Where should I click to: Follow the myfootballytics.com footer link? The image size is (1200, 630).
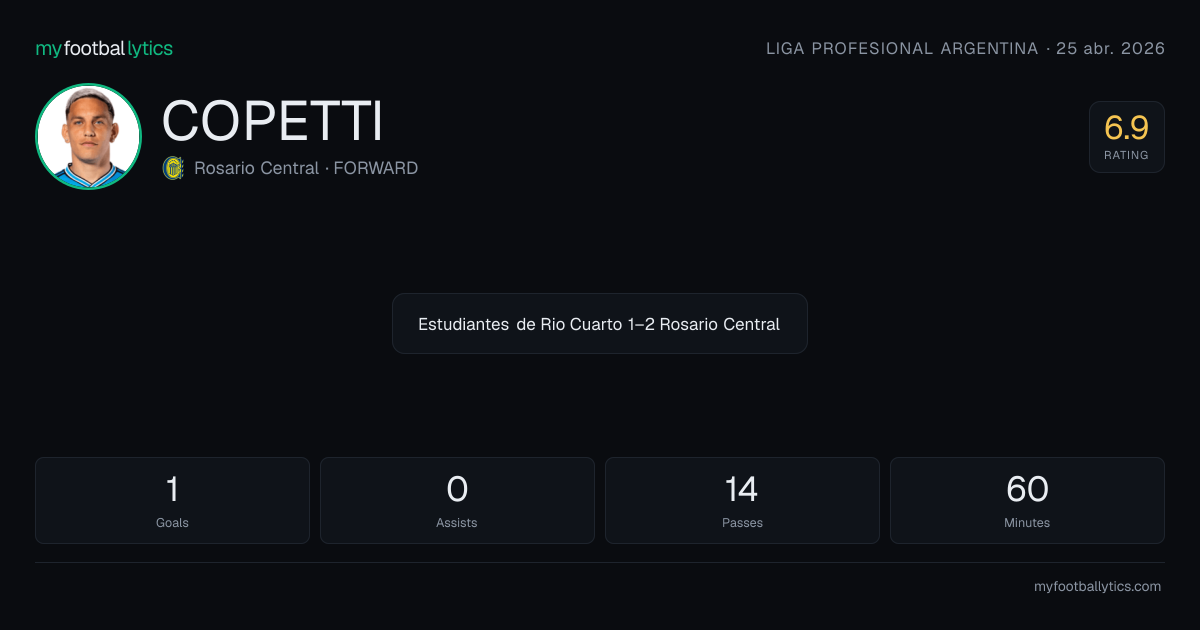[1097, 587]
